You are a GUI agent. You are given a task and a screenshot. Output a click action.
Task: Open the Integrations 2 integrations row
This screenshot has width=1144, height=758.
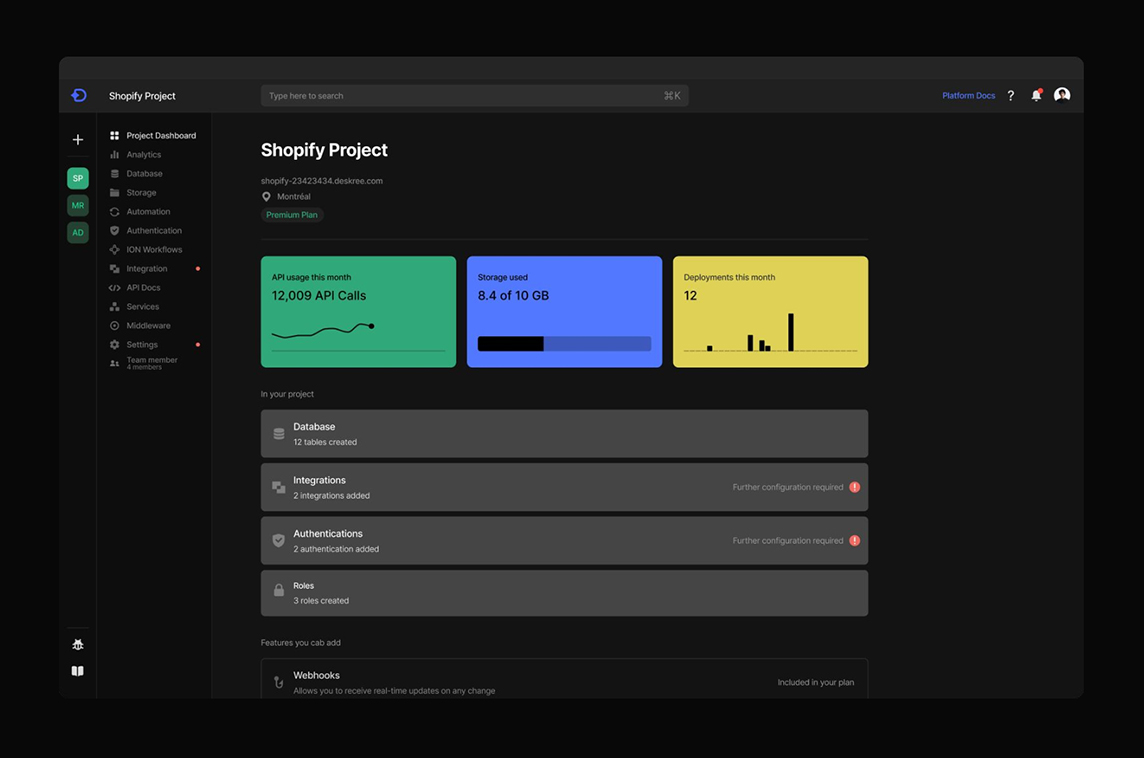(564, 487)
